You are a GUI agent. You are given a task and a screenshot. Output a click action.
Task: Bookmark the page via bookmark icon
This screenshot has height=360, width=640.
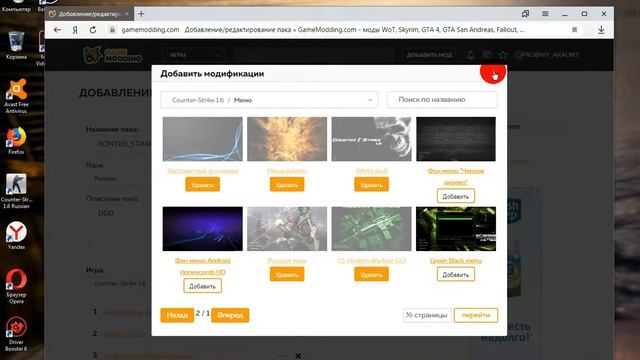coord(574,30)
